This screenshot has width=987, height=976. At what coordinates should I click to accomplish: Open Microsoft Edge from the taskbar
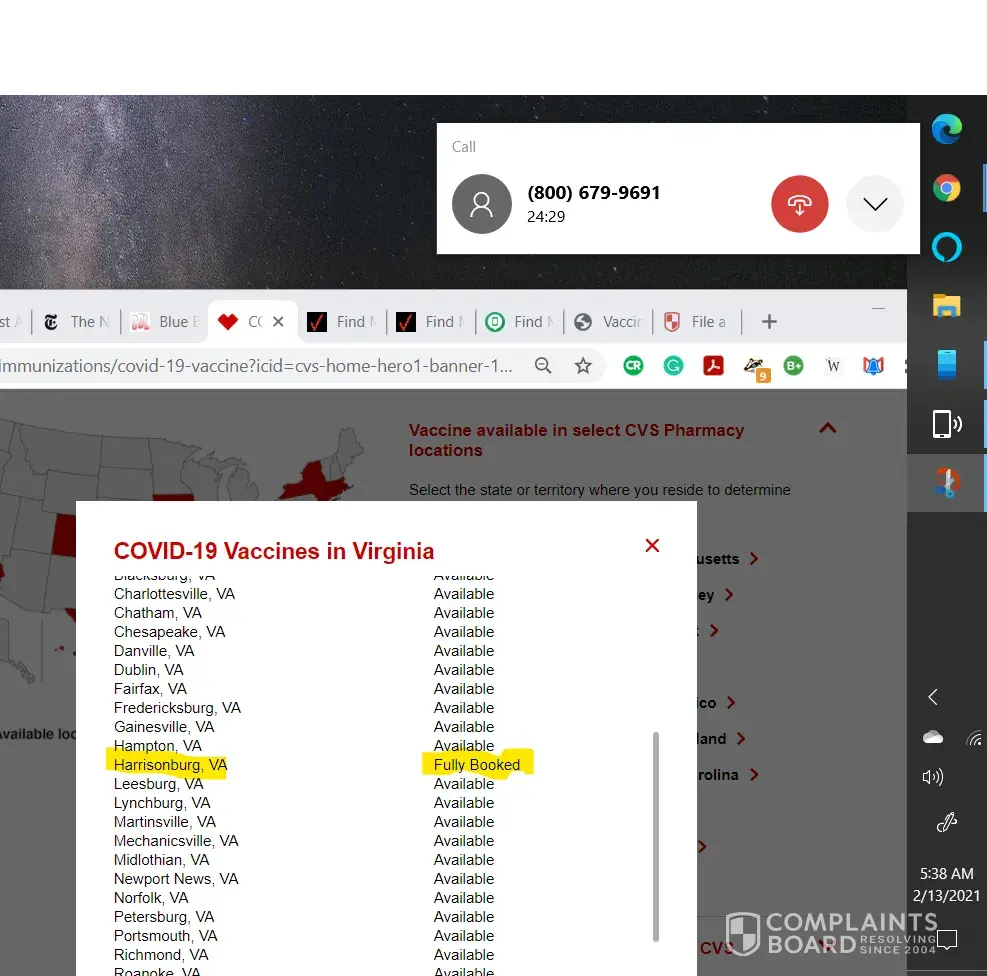(946, 129)
